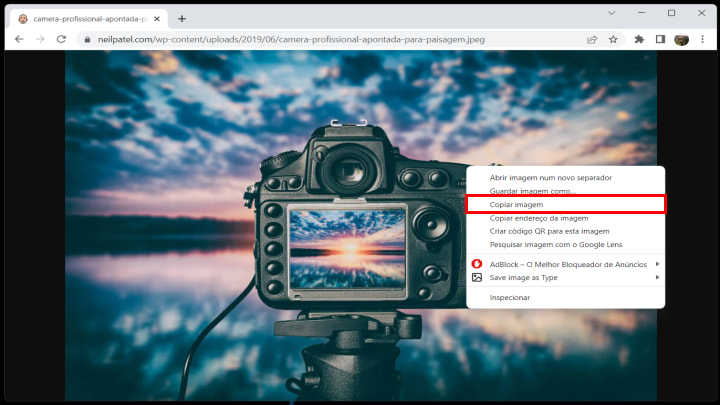Viewport: 720px width, 405px height.
Task: Choose Pesquisar imagem com o Google Lens
Action: (565, 244)
